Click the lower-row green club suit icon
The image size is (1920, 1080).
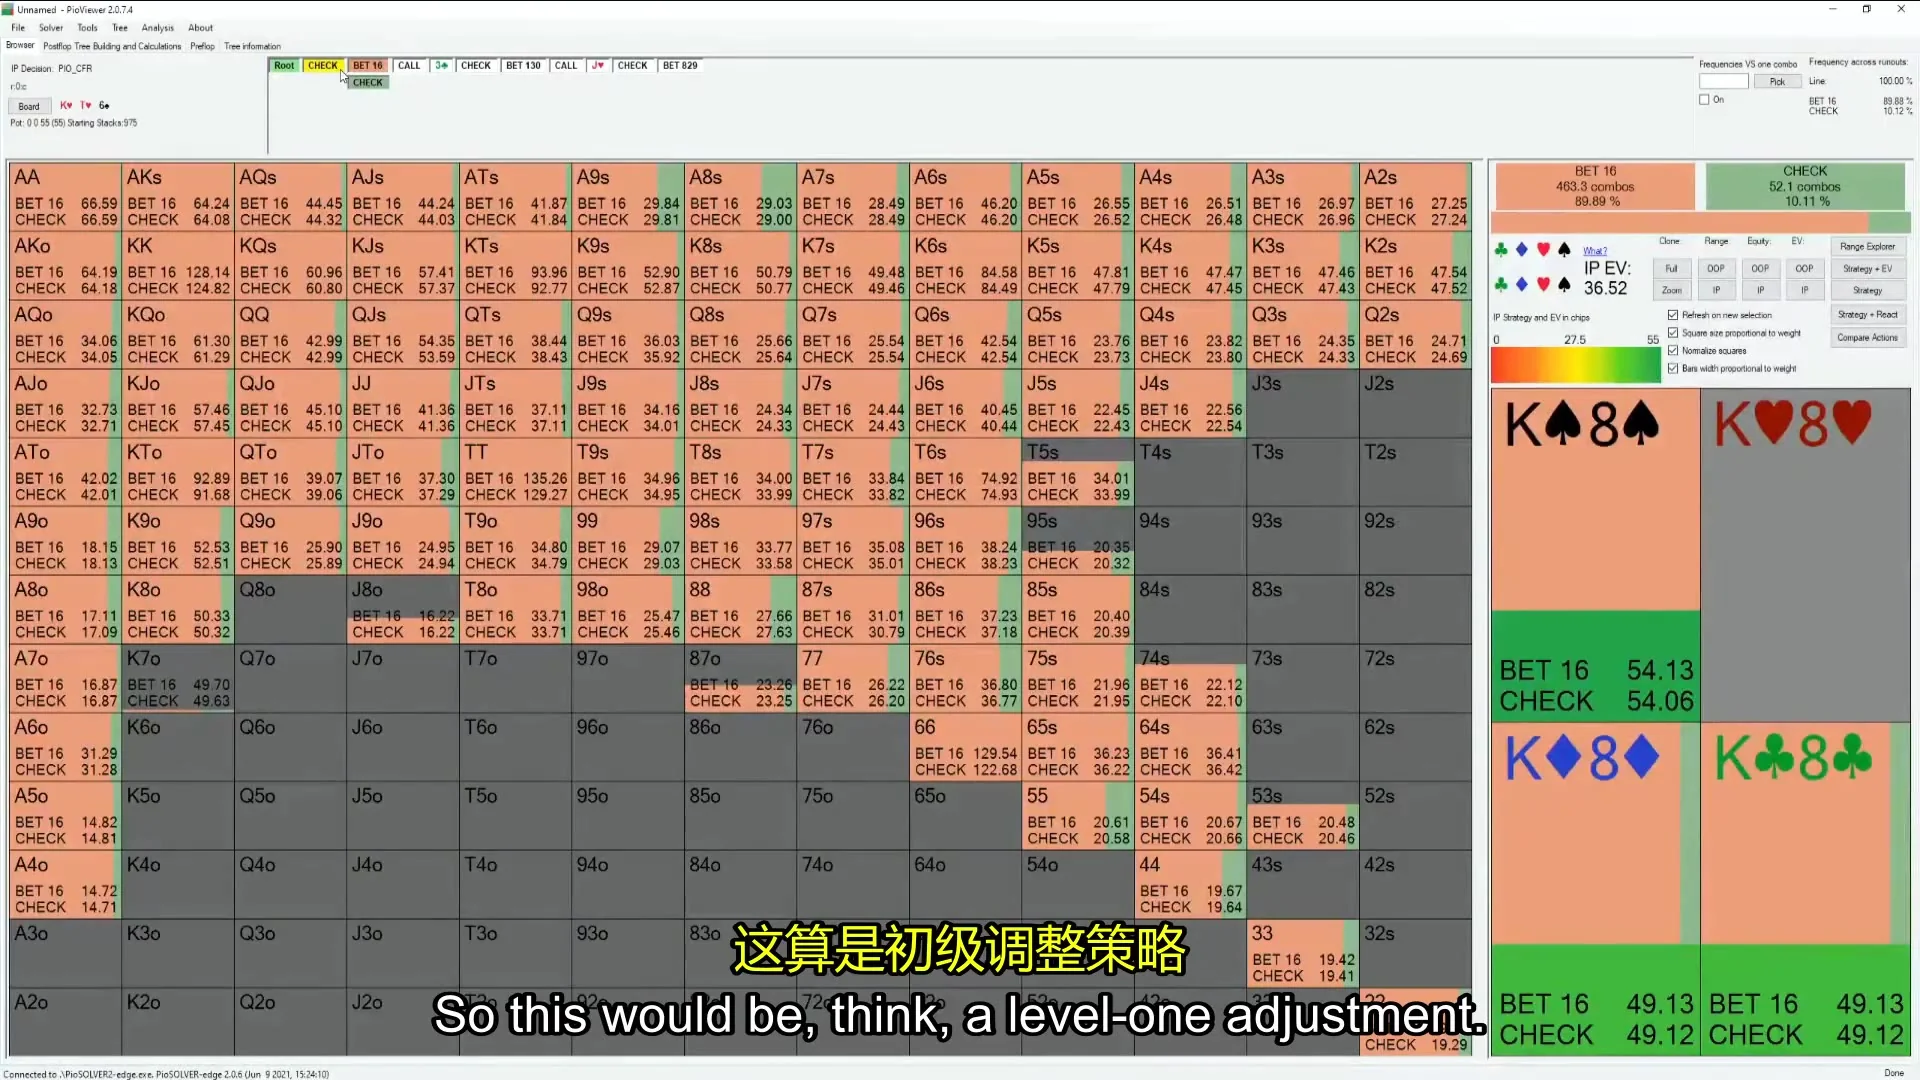1501,285
